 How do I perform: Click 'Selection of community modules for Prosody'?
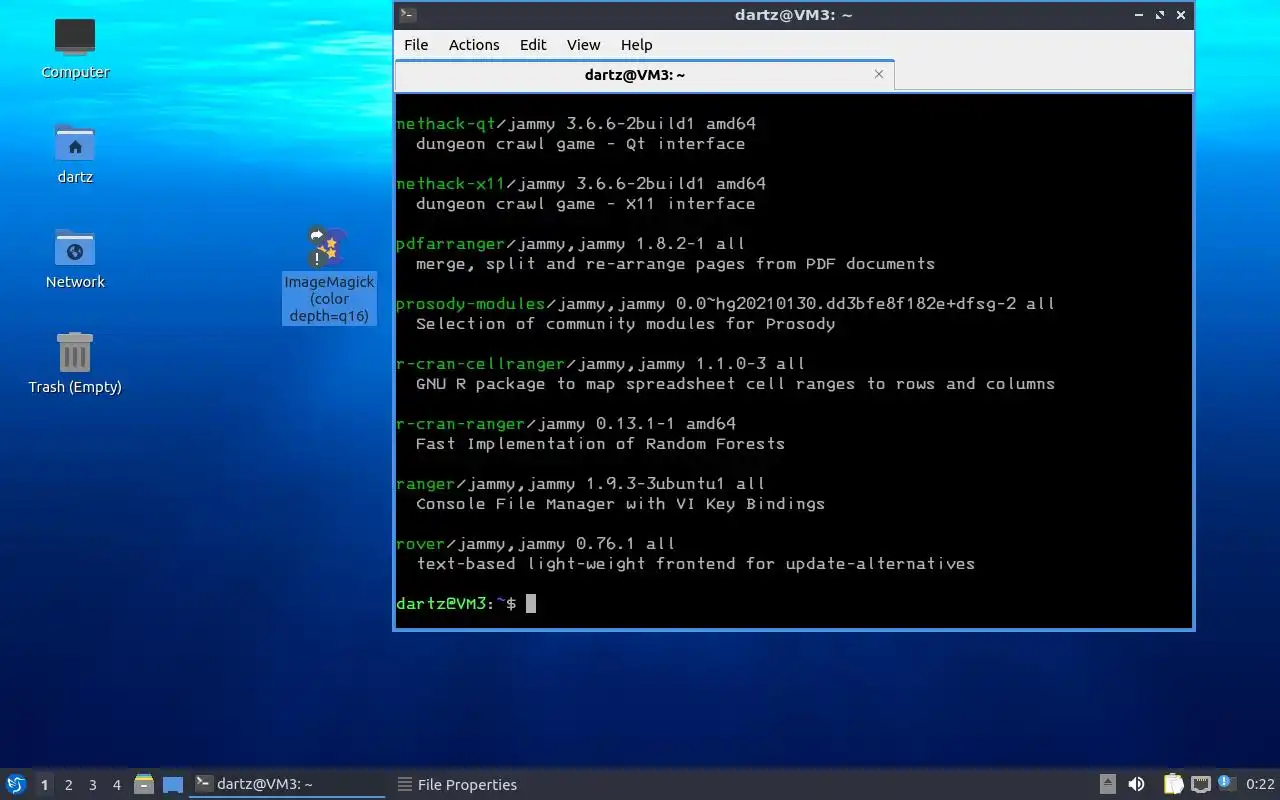[x=626, y=324]
